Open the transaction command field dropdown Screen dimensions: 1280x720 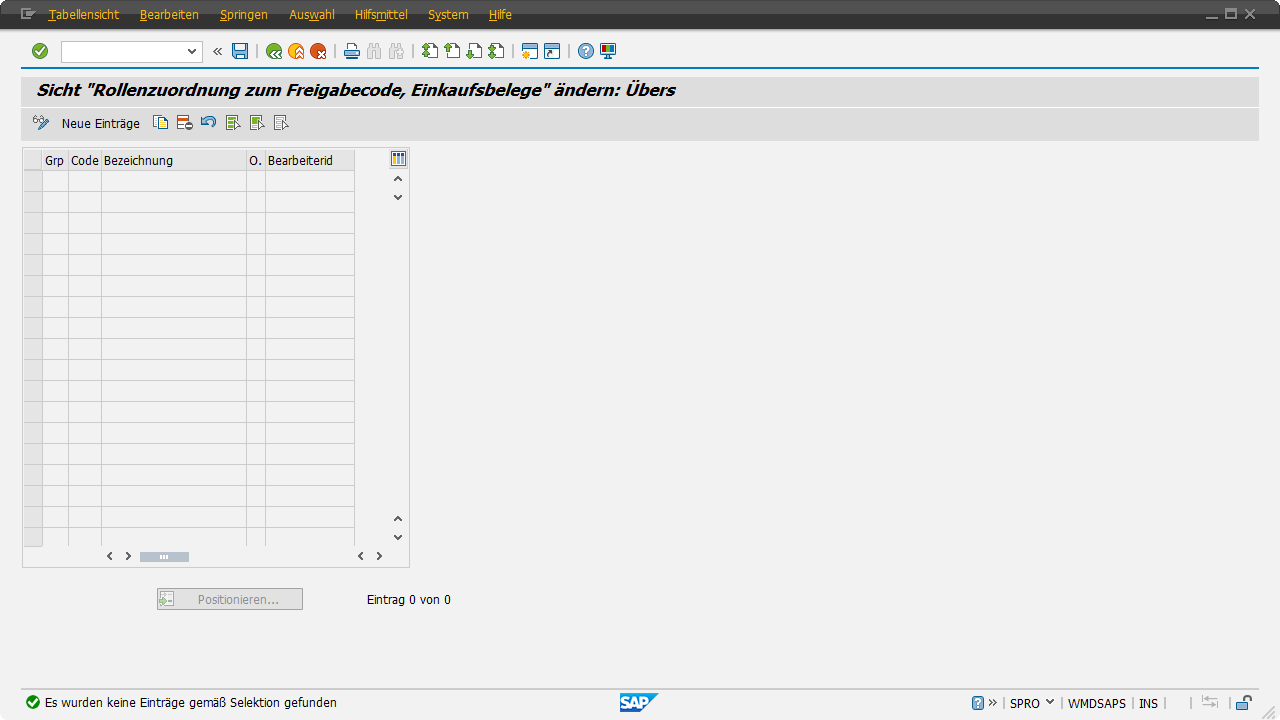pyautogui.click(x=192, y=51)
